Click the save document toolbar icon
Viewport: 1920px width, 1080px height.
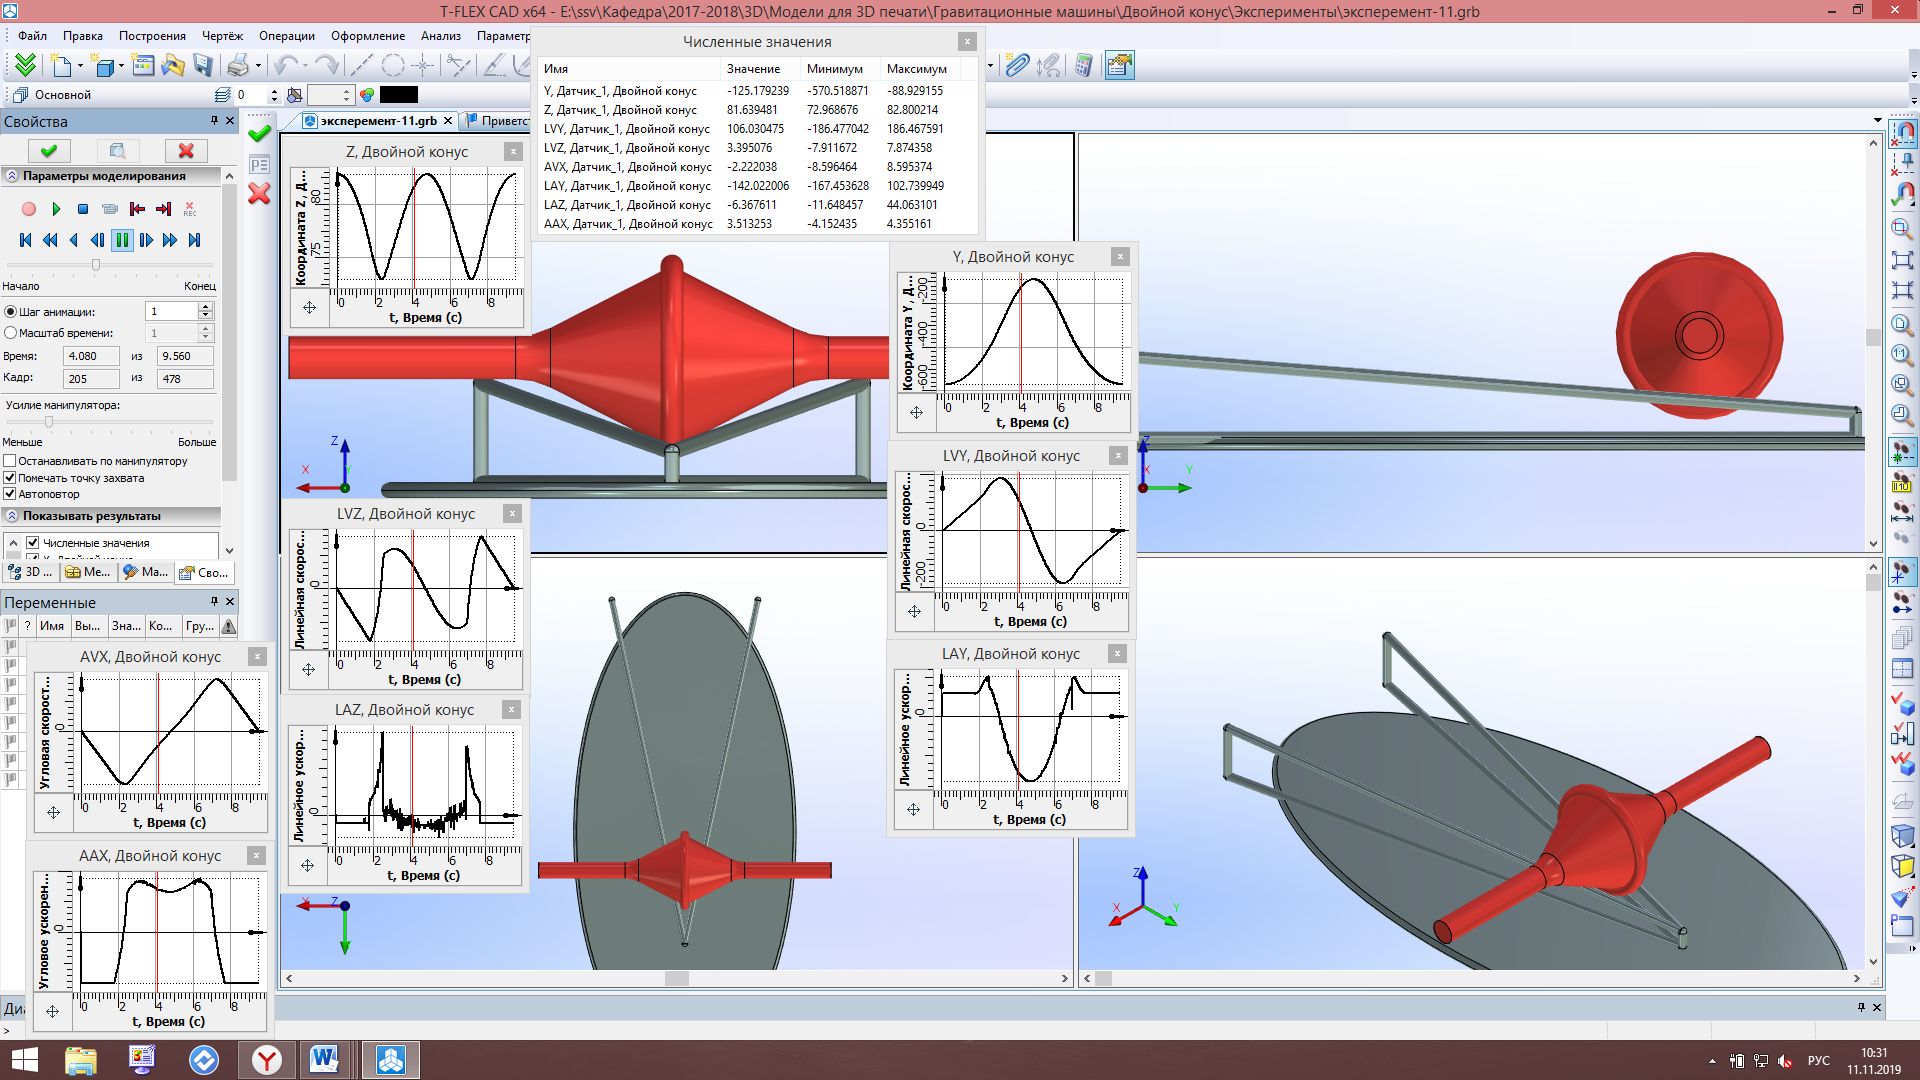(x=203, y=66)
